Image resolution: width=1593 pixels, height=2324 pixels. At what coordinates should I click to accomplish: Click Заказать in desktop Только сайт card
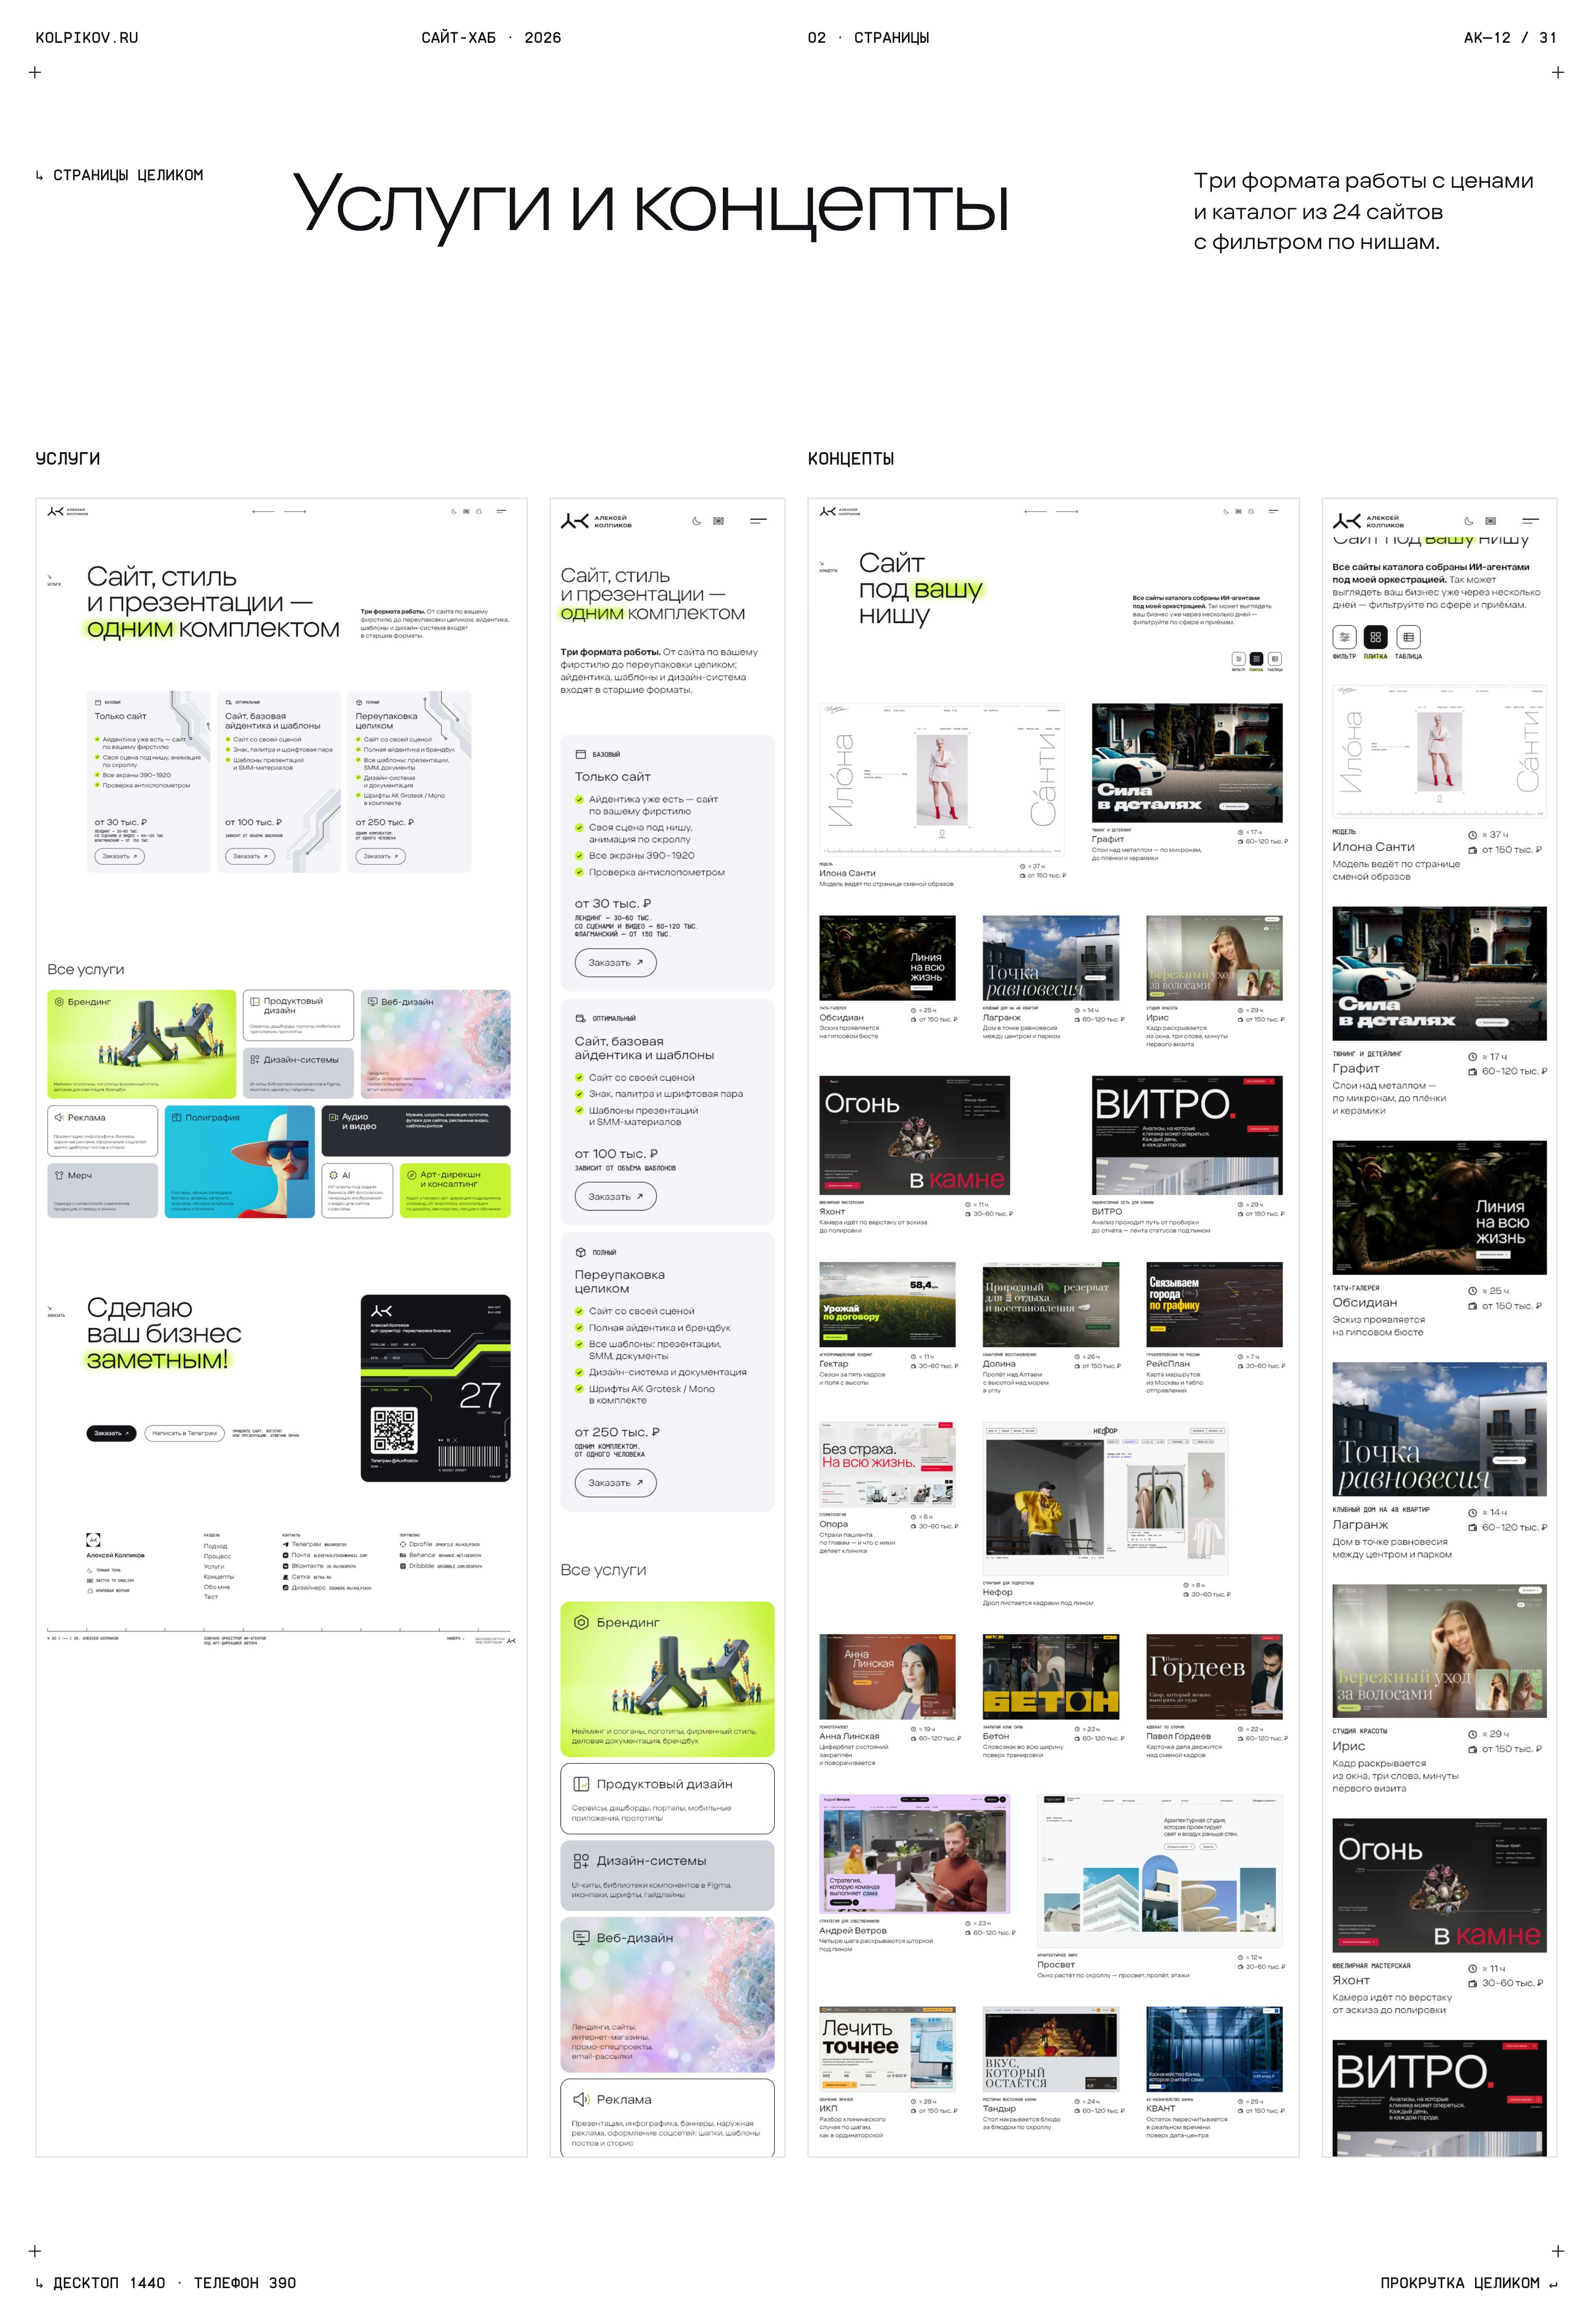(x=119, y=856)
